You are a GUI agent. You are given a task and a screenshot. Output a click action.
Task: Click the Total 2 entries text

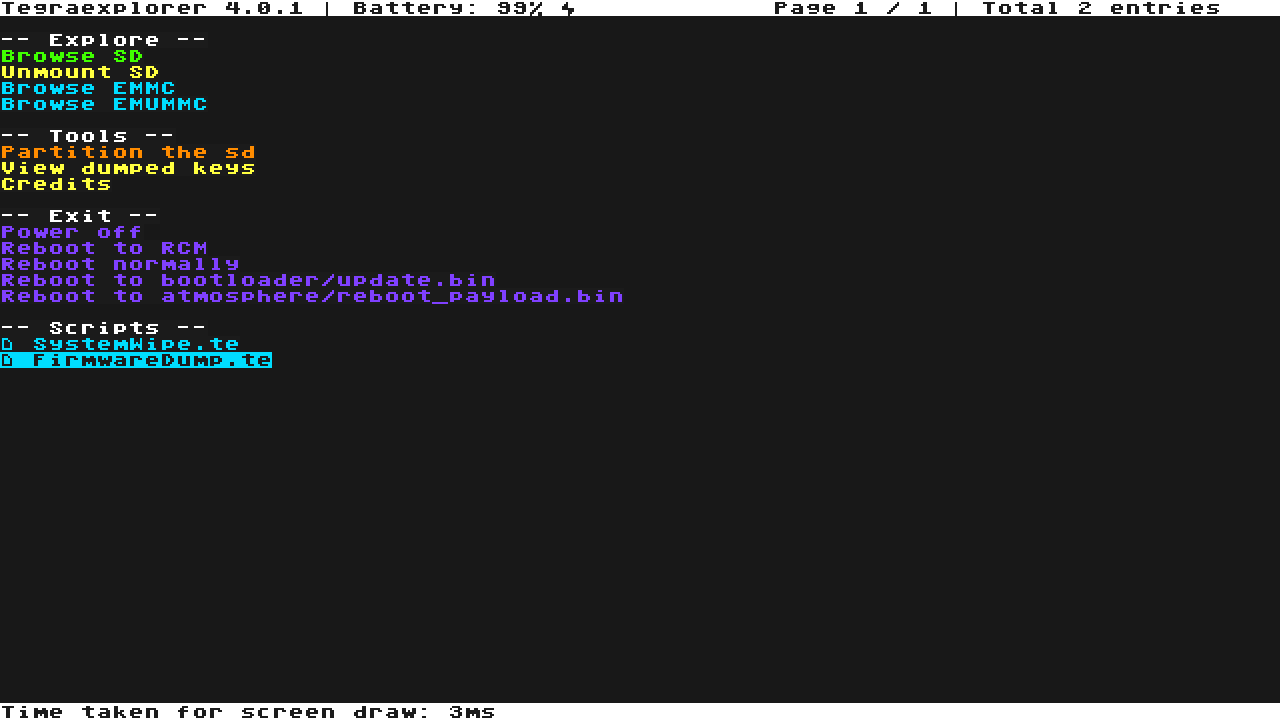point(1101,8)
